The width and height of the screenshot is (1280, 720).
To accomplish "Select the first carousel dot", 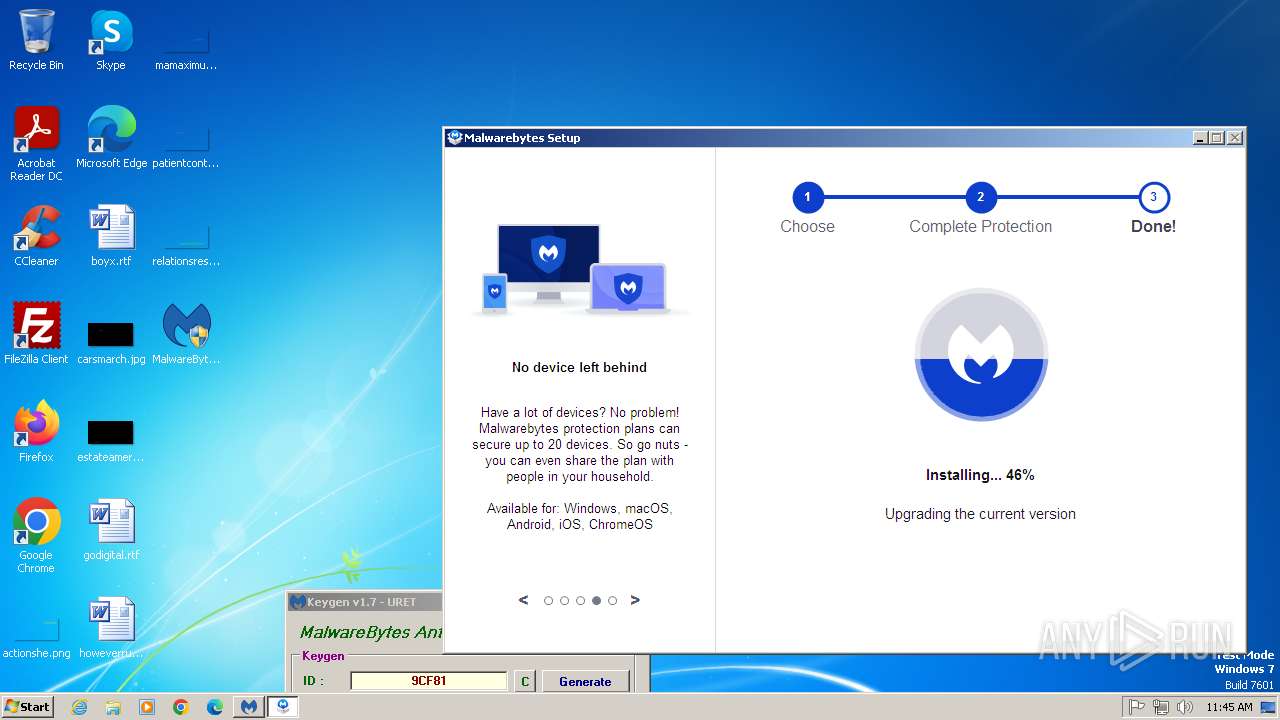I will pos(548,601).
